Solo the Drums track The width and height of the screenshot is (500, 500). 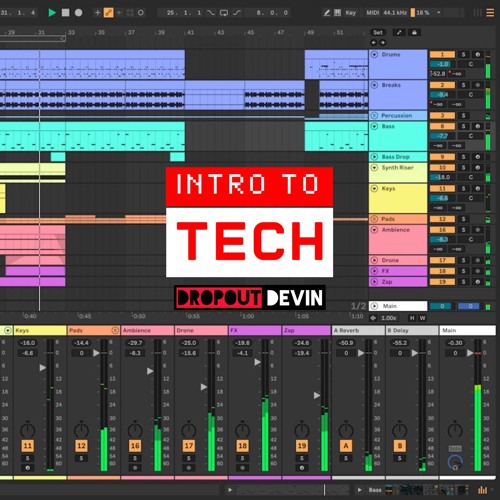click(x=463, y=54)
